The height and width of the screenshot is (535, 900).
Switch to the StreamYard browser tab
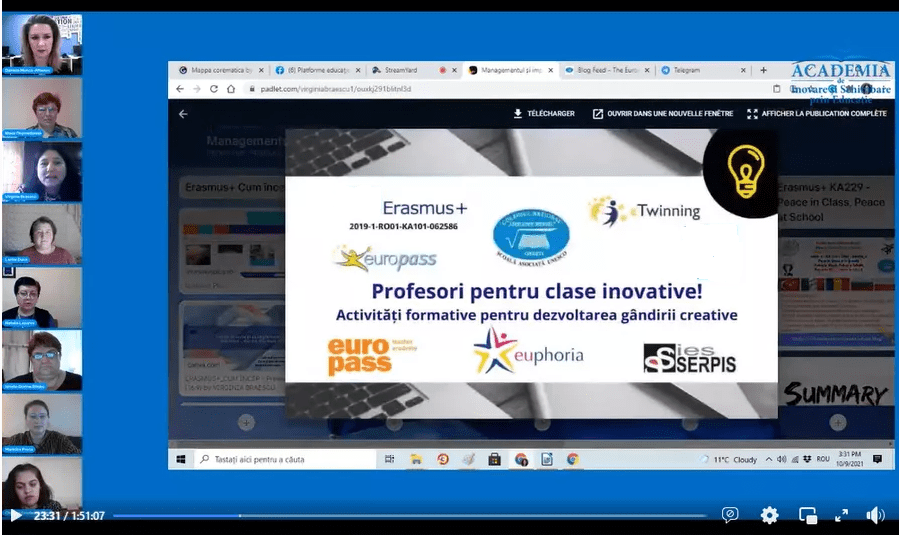click(x=398, y=70)
